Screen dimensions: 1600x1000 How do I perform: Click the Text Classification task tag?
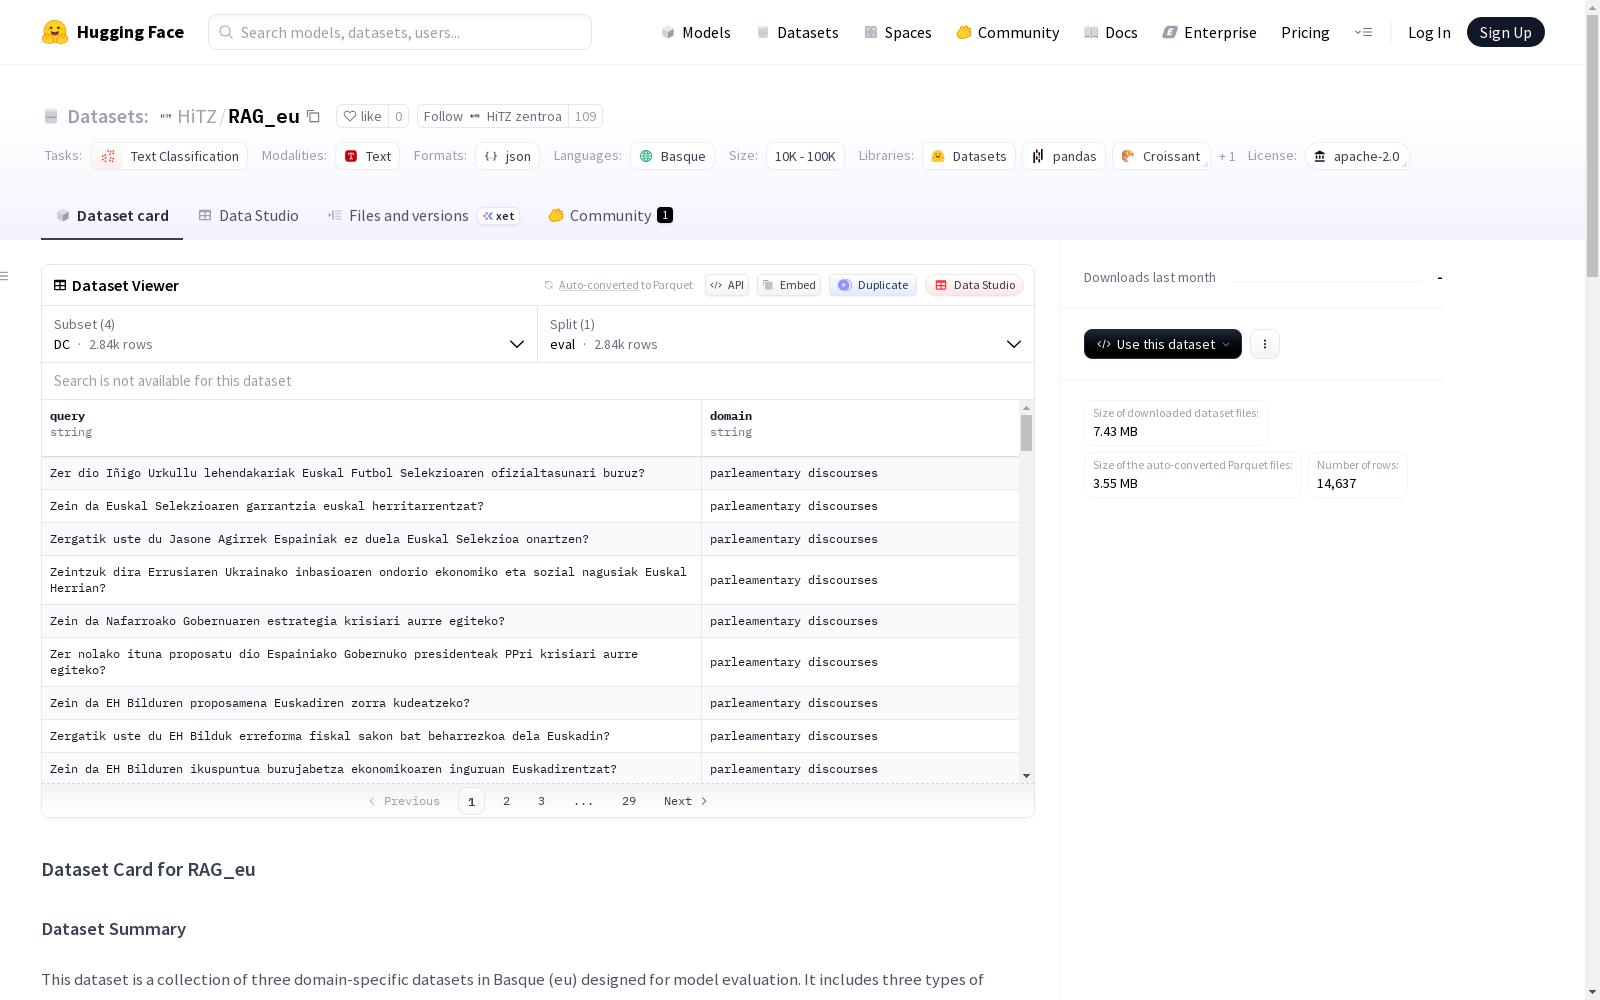click(169, 156)
